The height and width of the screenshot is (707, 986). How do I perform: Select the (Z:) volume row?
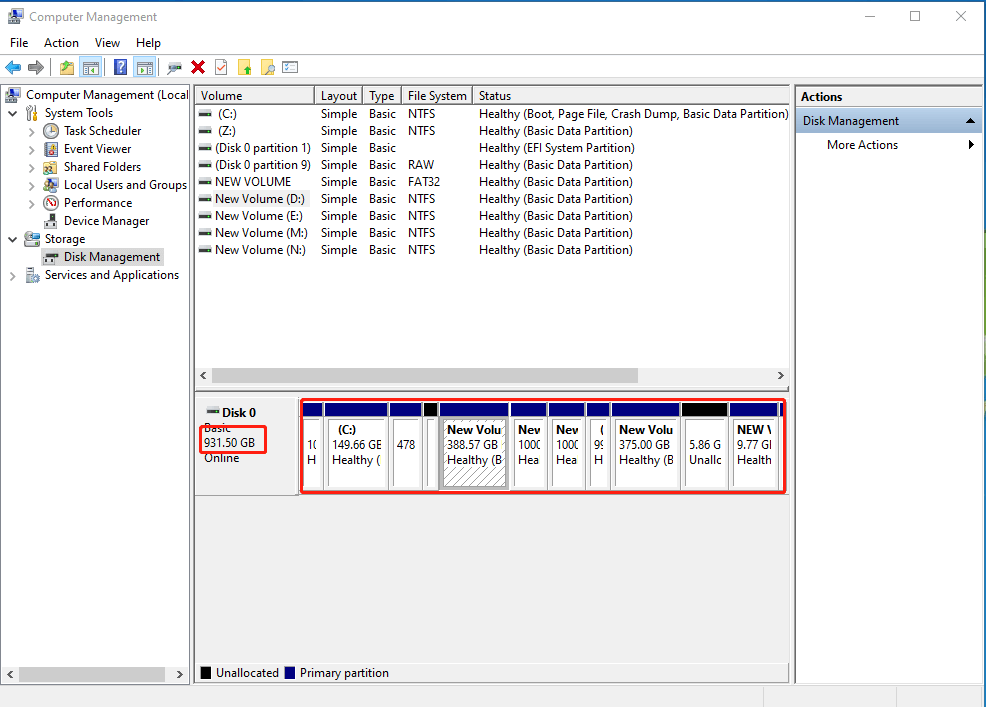(x=492, y=131)
